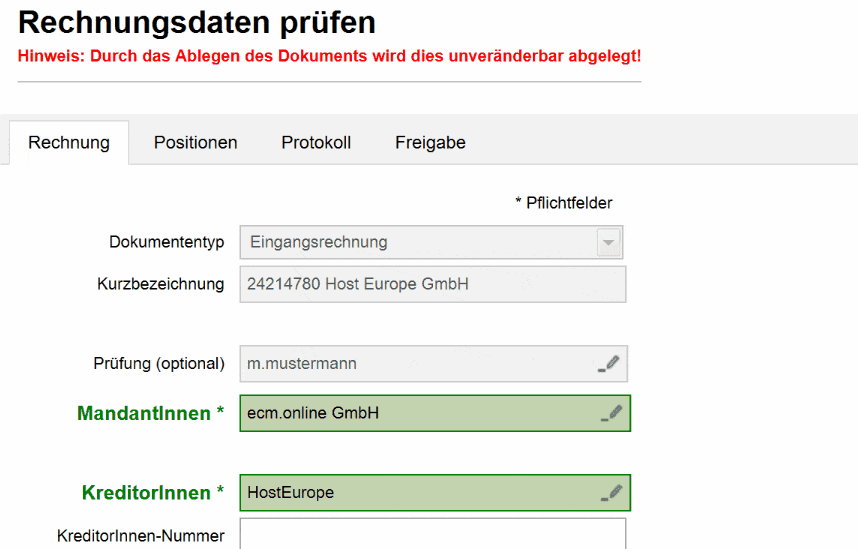The image size is (858, 549).
Task: Select the Freigabe tab
Action: 430,142
